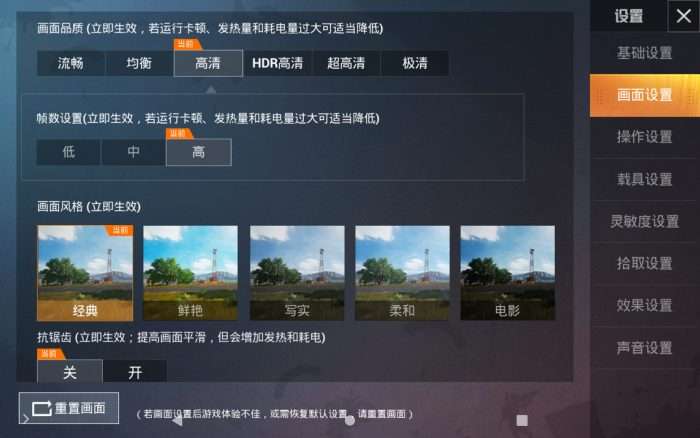Screen dimensions: 700x438
Task: Pick the 鲜艳 style thumbnail
Action: [x=190, y=273]
